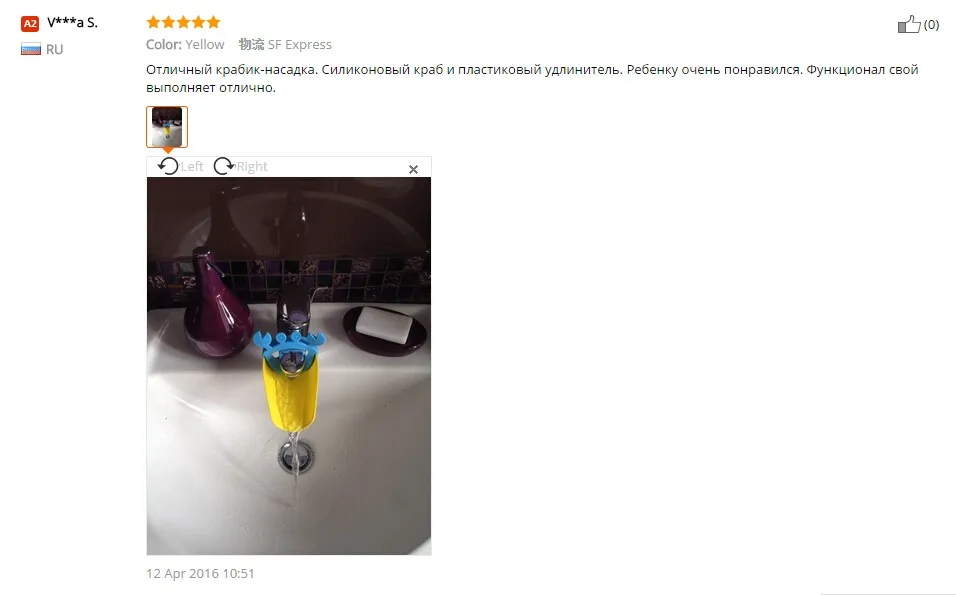Click the Russian review text

point(532,79)
